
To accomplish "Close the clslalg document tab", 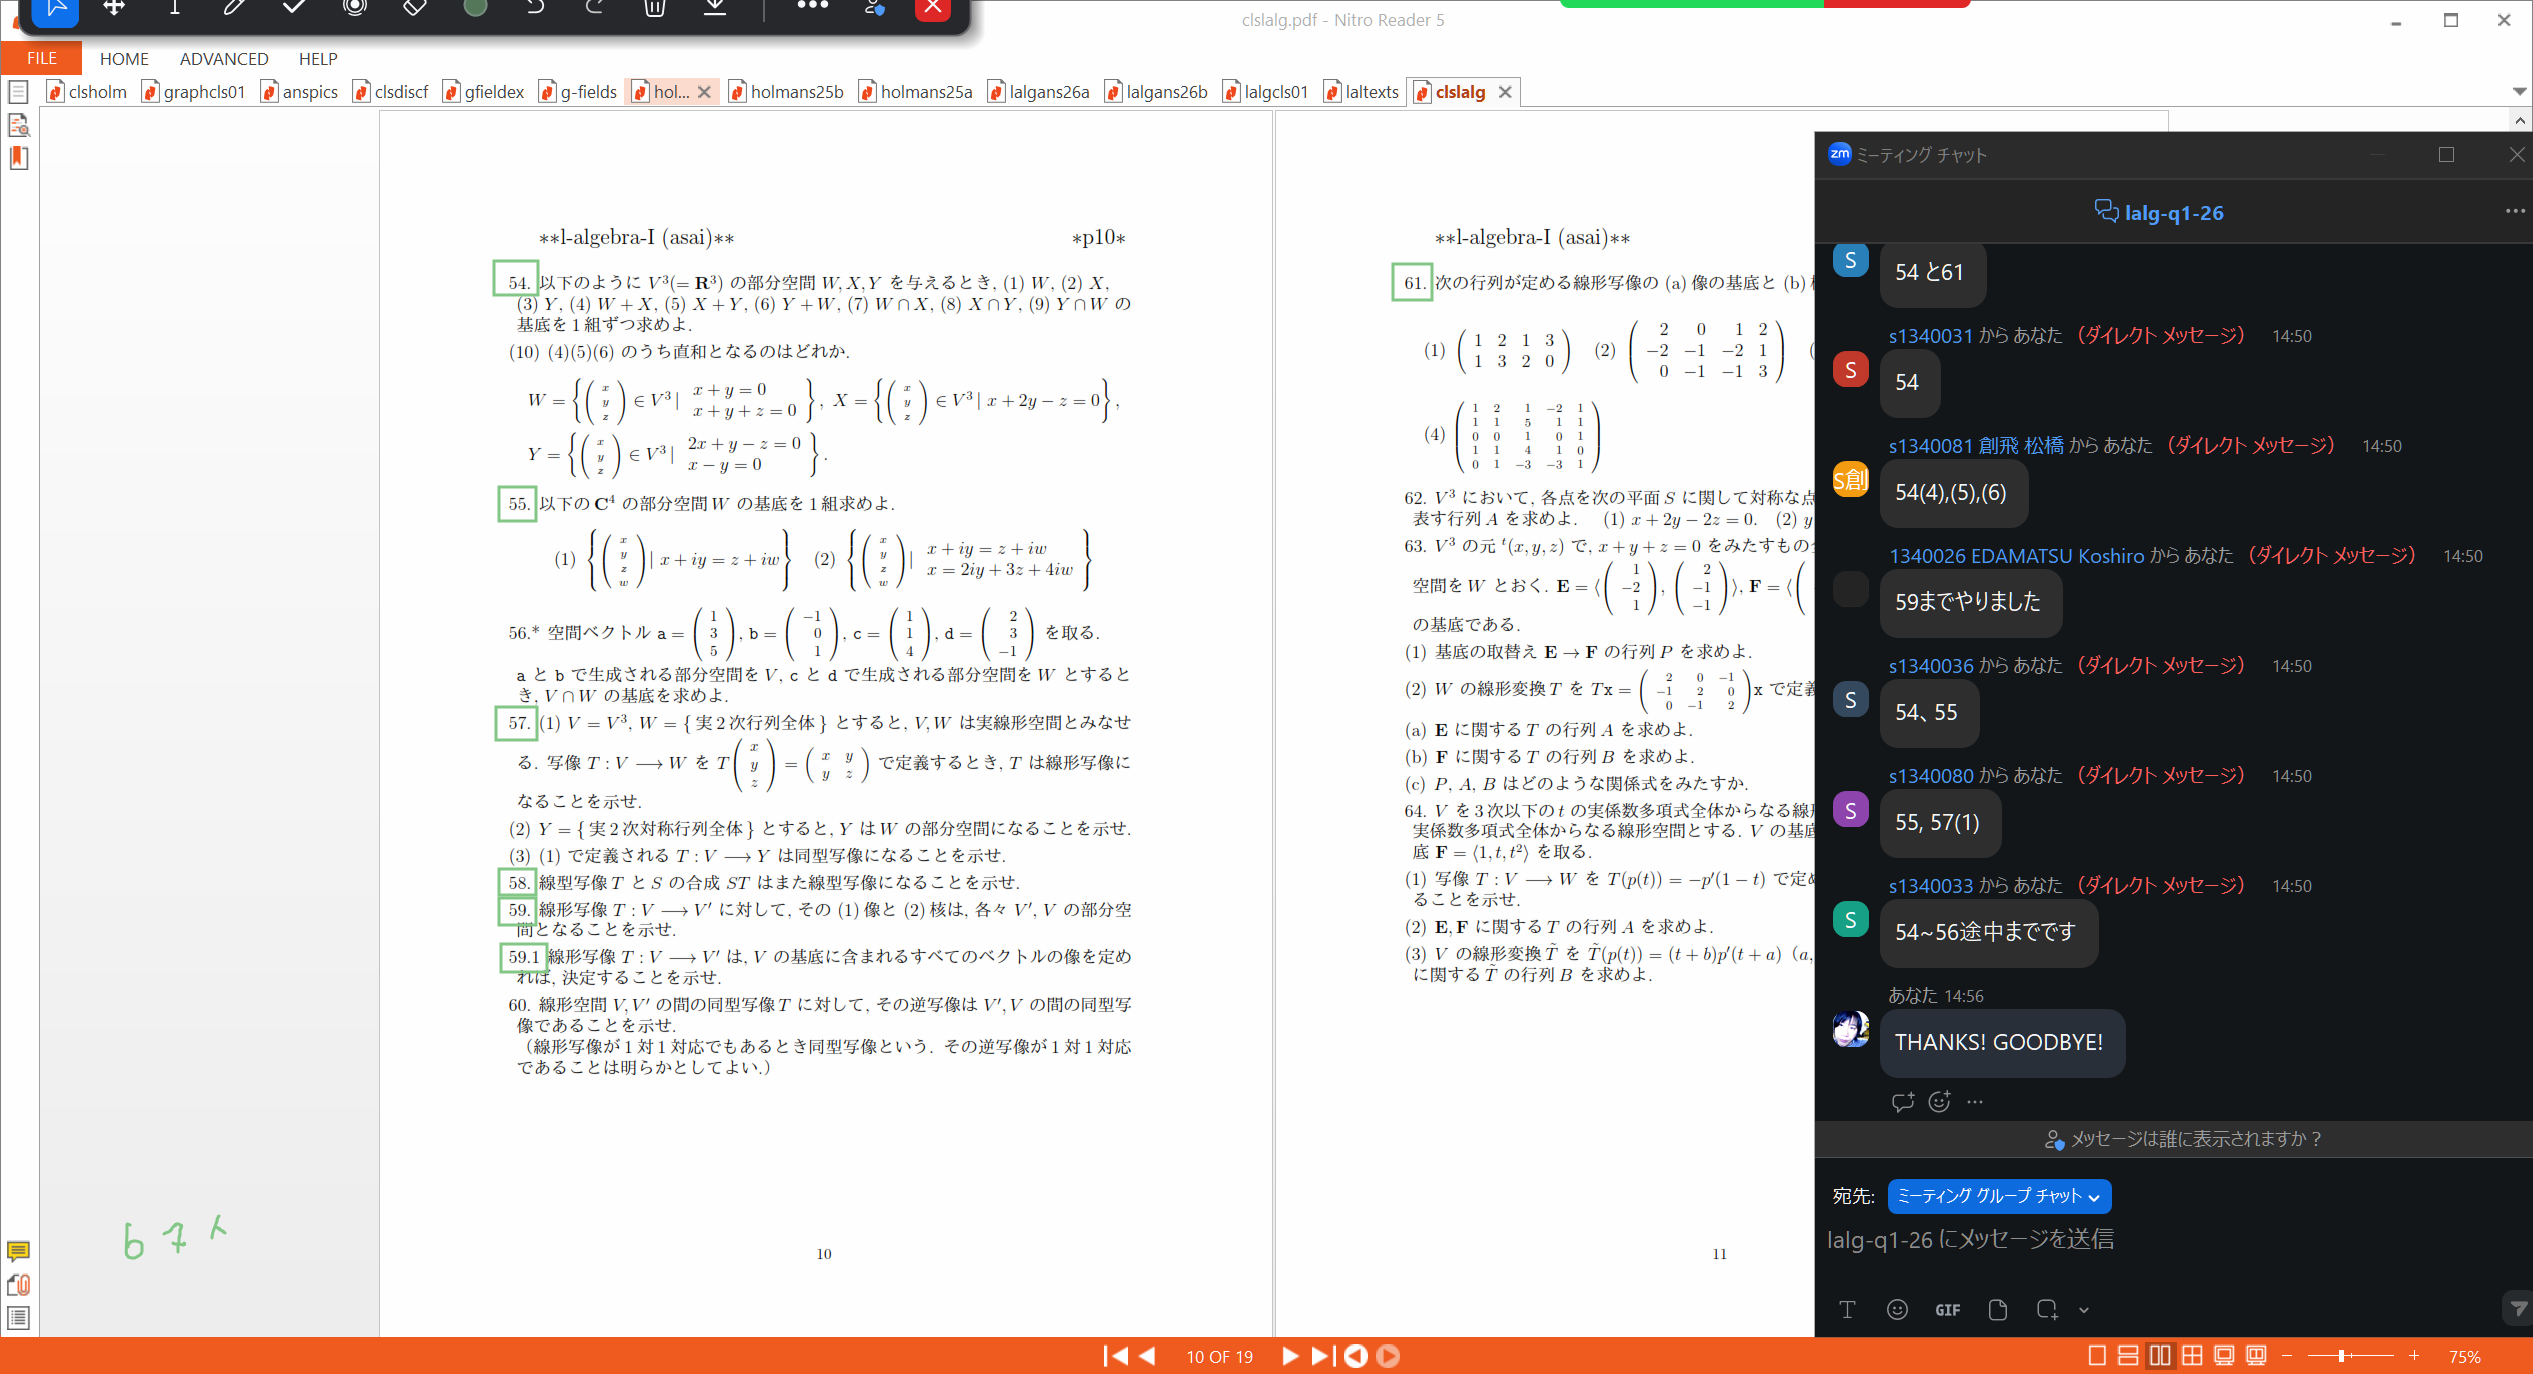I will [x=1505, y=92].
